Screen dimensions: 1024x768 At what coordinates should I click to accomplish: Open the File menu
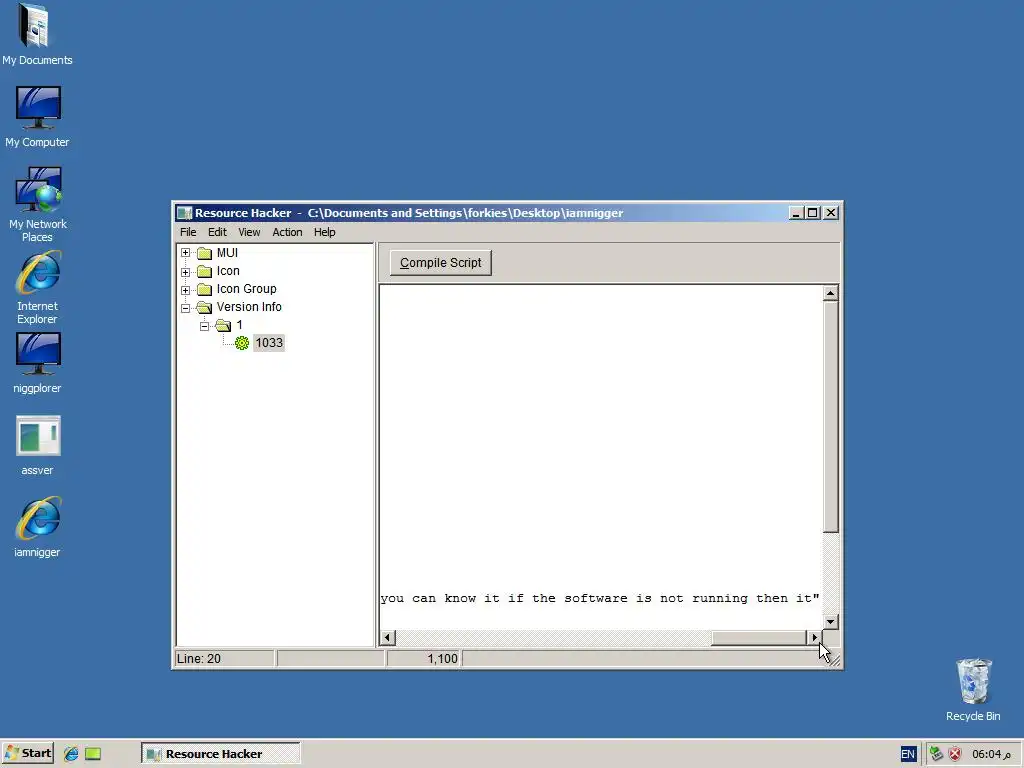tap(188, 232)
